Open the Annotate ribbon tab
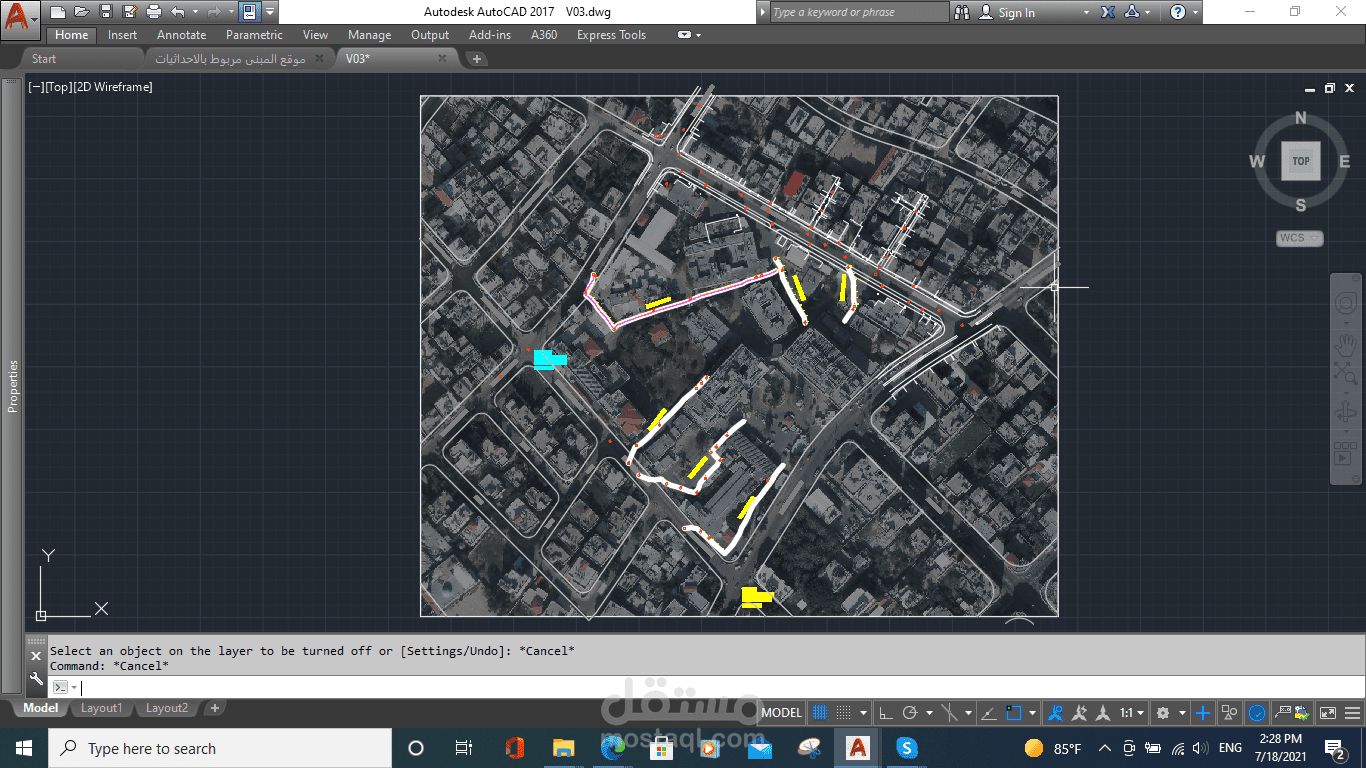This screenshot has width=1366, height=768. pos(181,35)
